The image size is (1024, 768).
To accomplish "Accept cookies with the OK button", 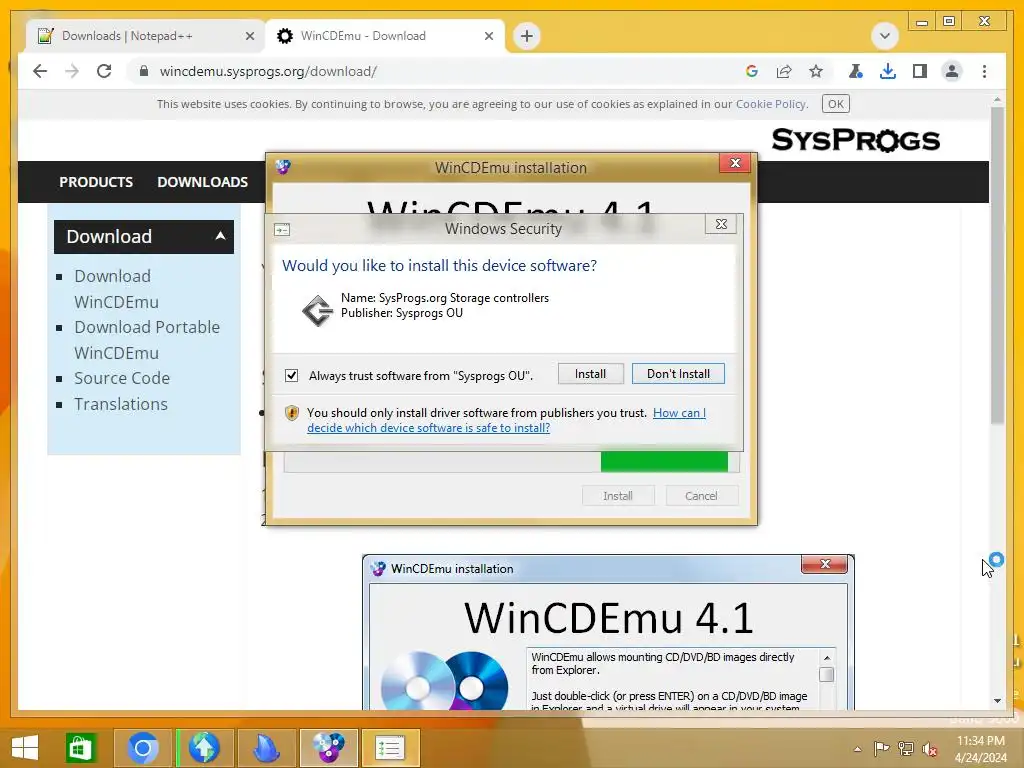I will coord(836,104).
